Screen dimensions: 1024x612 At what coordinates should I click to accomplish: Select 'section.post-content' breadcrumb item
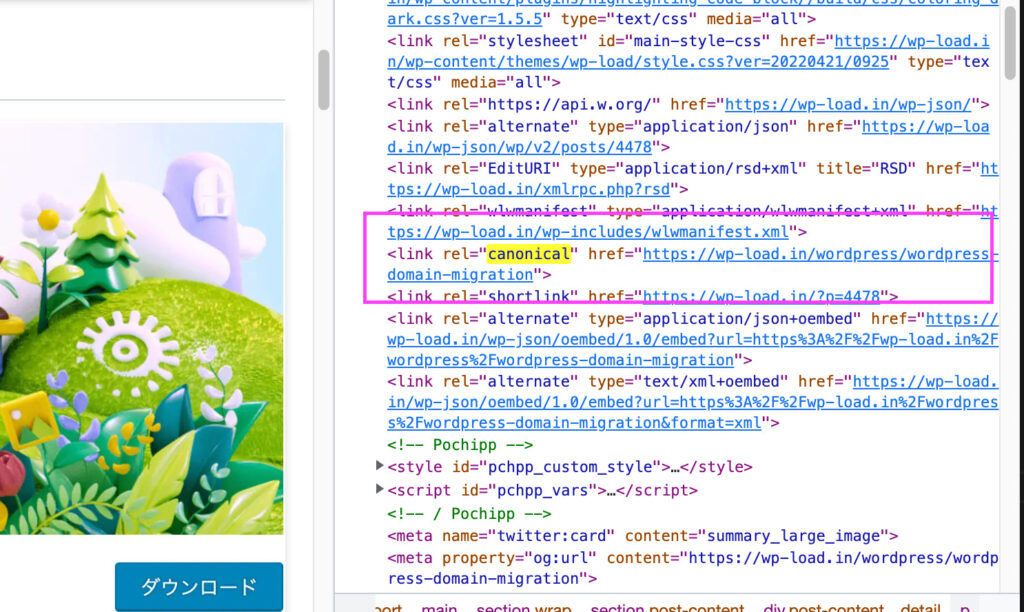(x=667, y=606)
